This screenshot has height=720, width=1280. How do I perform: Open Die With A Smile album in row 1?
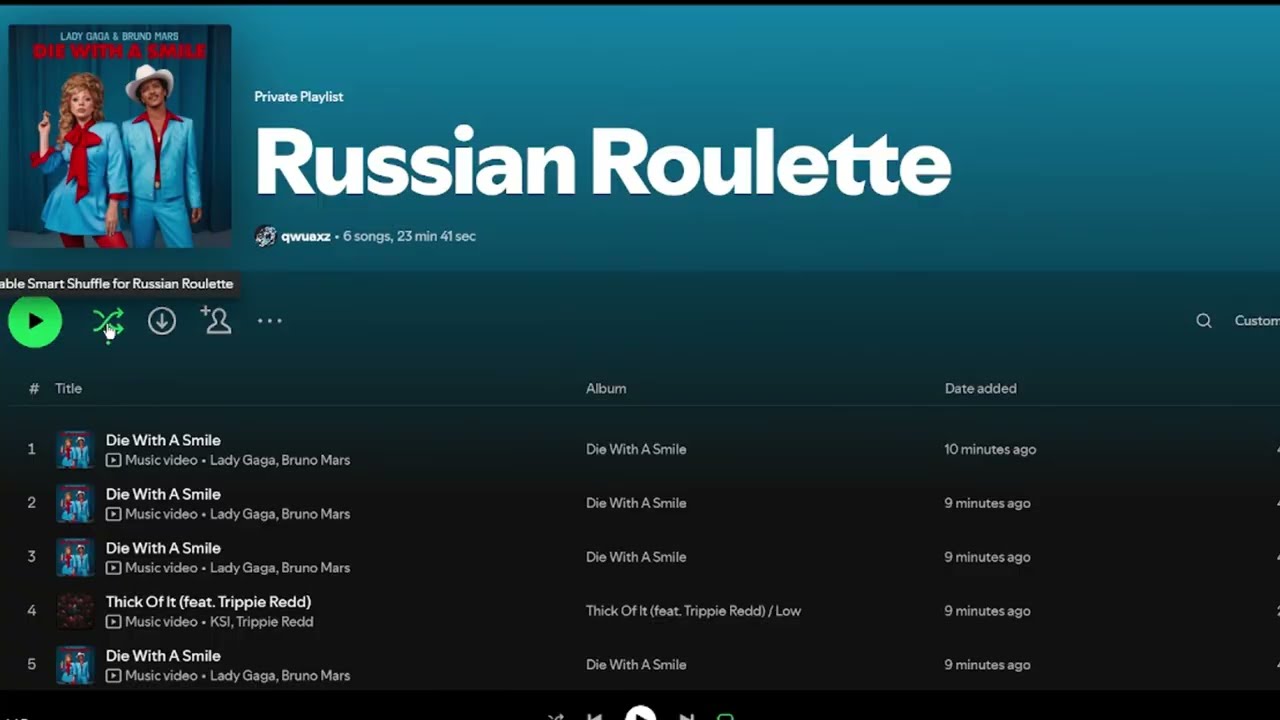click(x=636, y=449)
